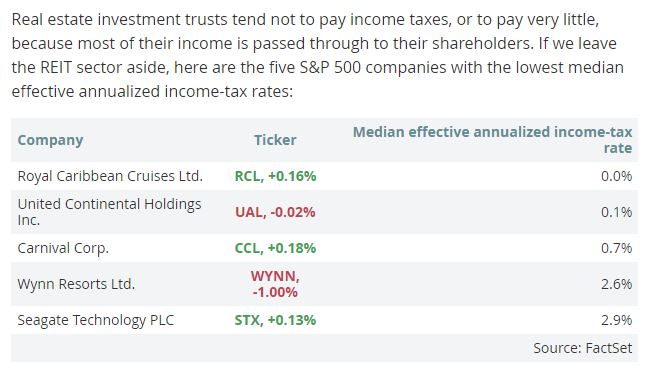Click the Source: FactSet text
The height and width of the screenshot is (371, 649).
583,348
